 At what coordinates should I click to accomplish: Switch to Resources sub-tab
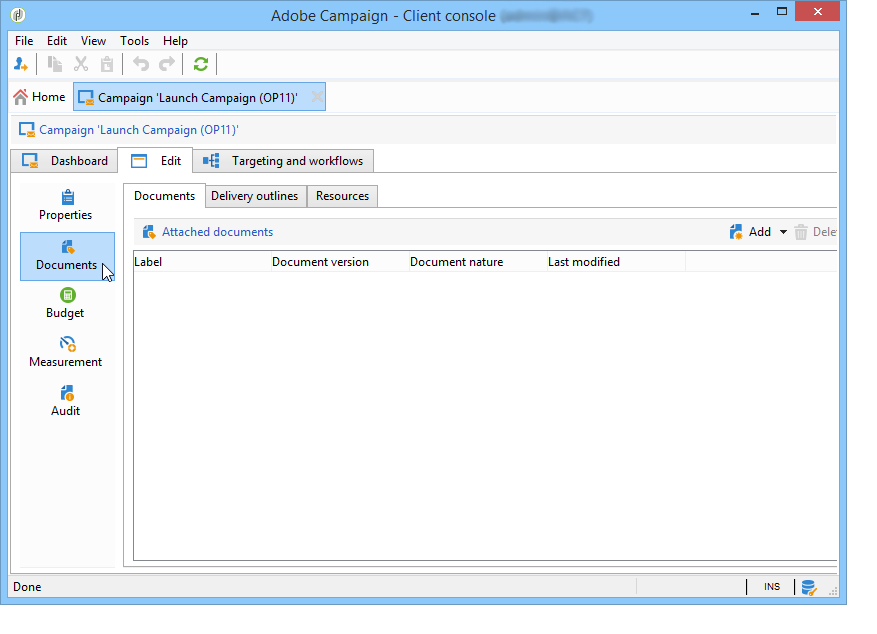pos(342,196)
